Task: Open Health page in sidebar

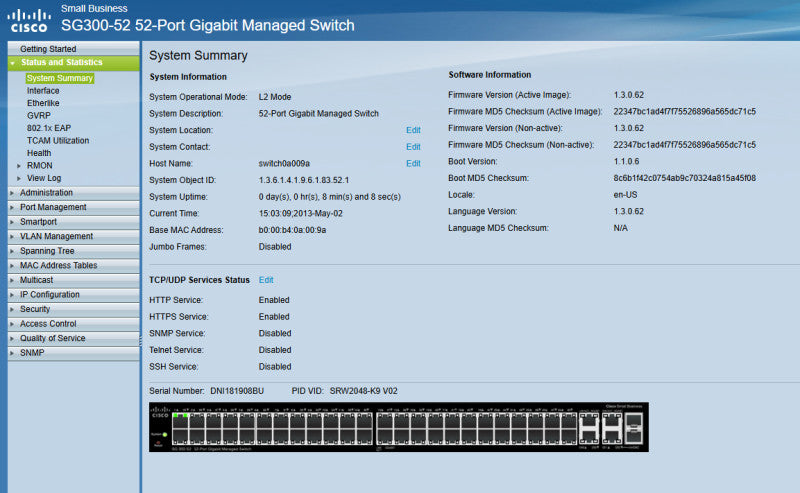Action: click(x=39, y=153)
